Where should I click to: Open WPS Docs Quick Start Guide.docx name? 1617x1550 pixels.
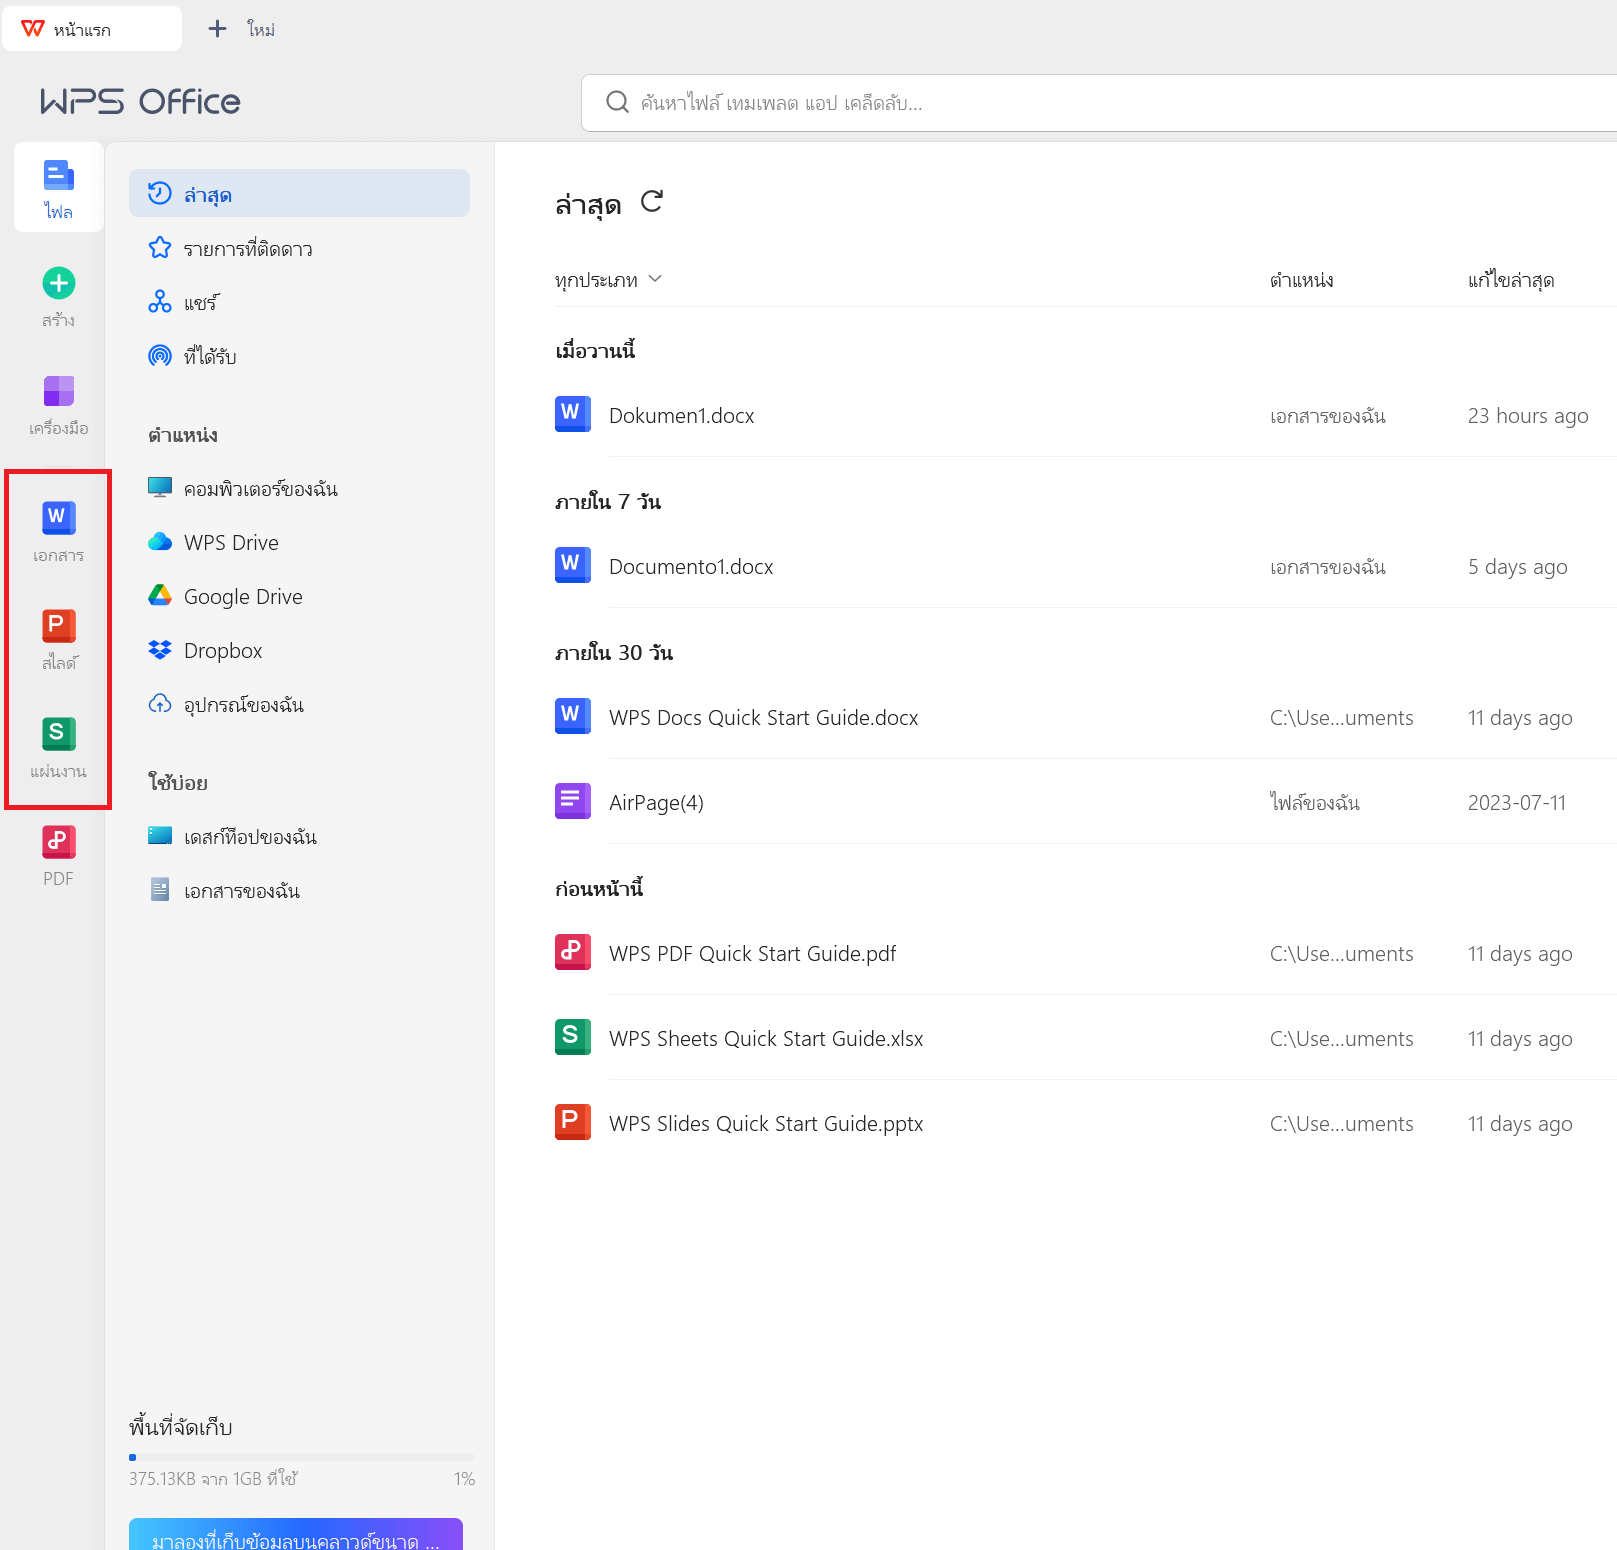[763, 717]
